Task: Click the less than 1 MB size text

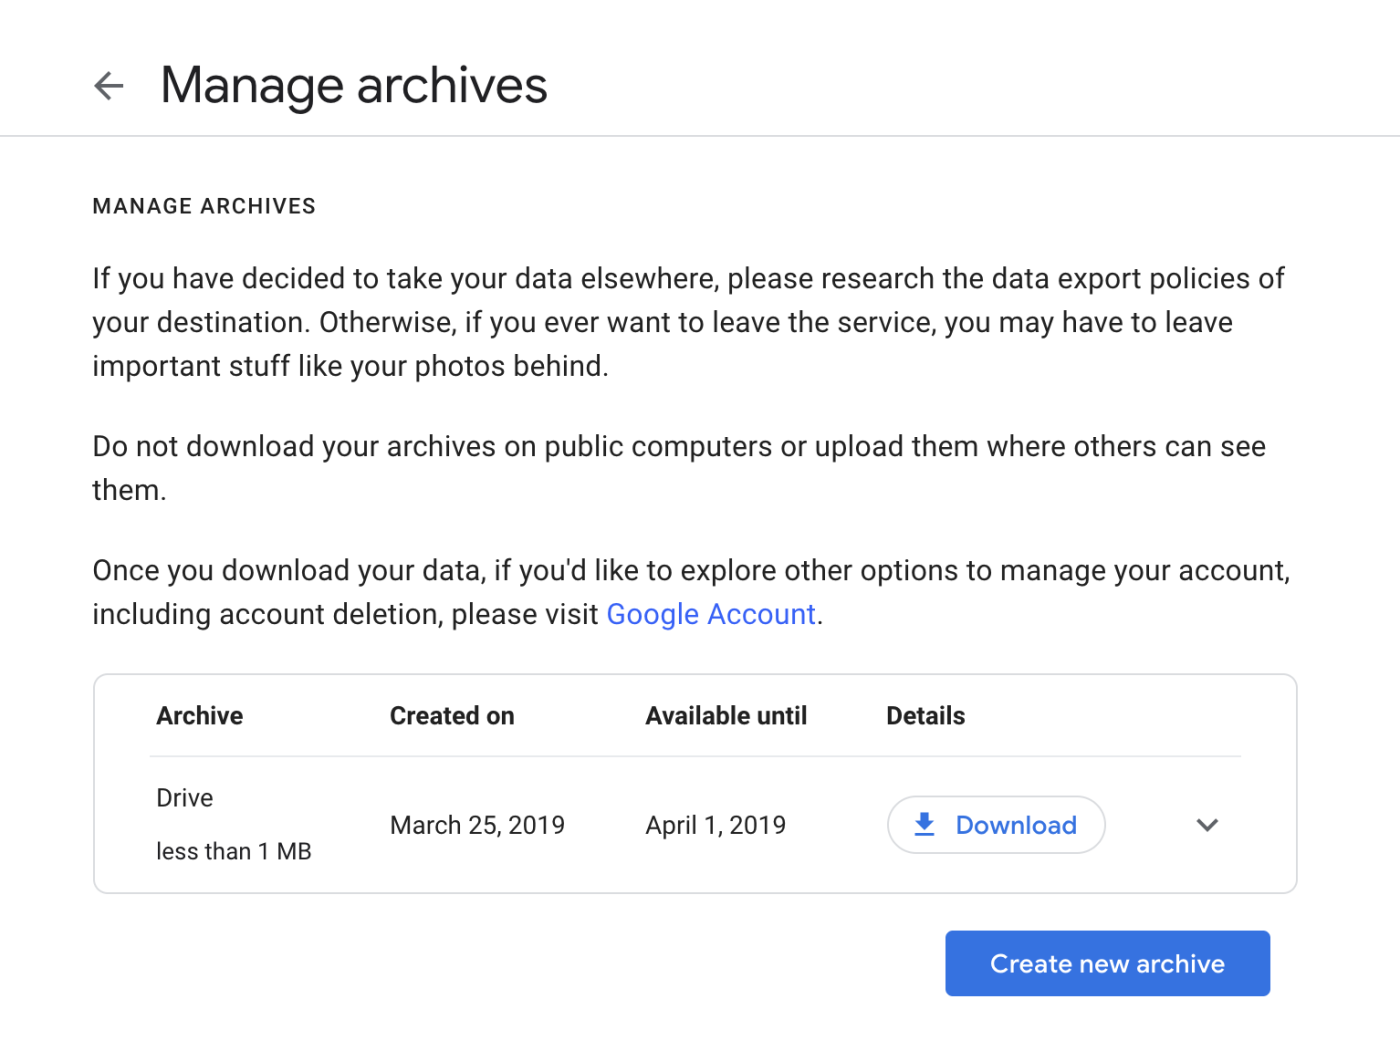Action: coord(234,851)
